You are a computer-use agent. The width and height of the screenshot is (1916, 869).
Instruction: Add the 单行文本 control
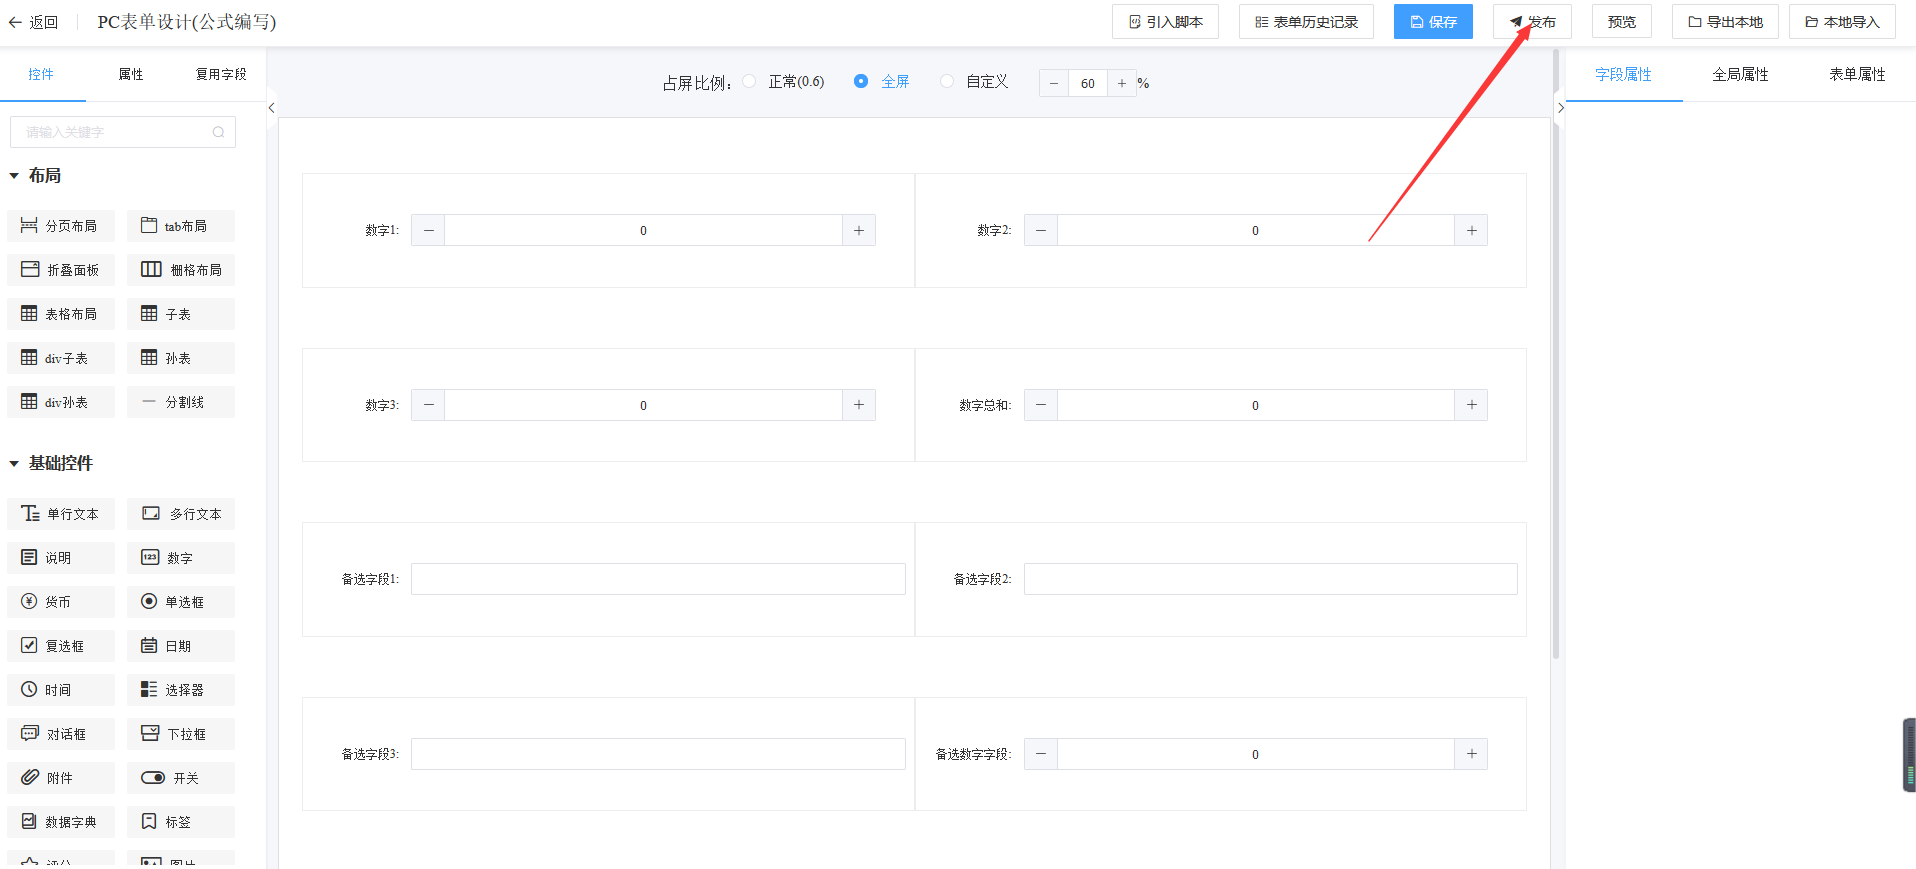click(x=61, y=514)
